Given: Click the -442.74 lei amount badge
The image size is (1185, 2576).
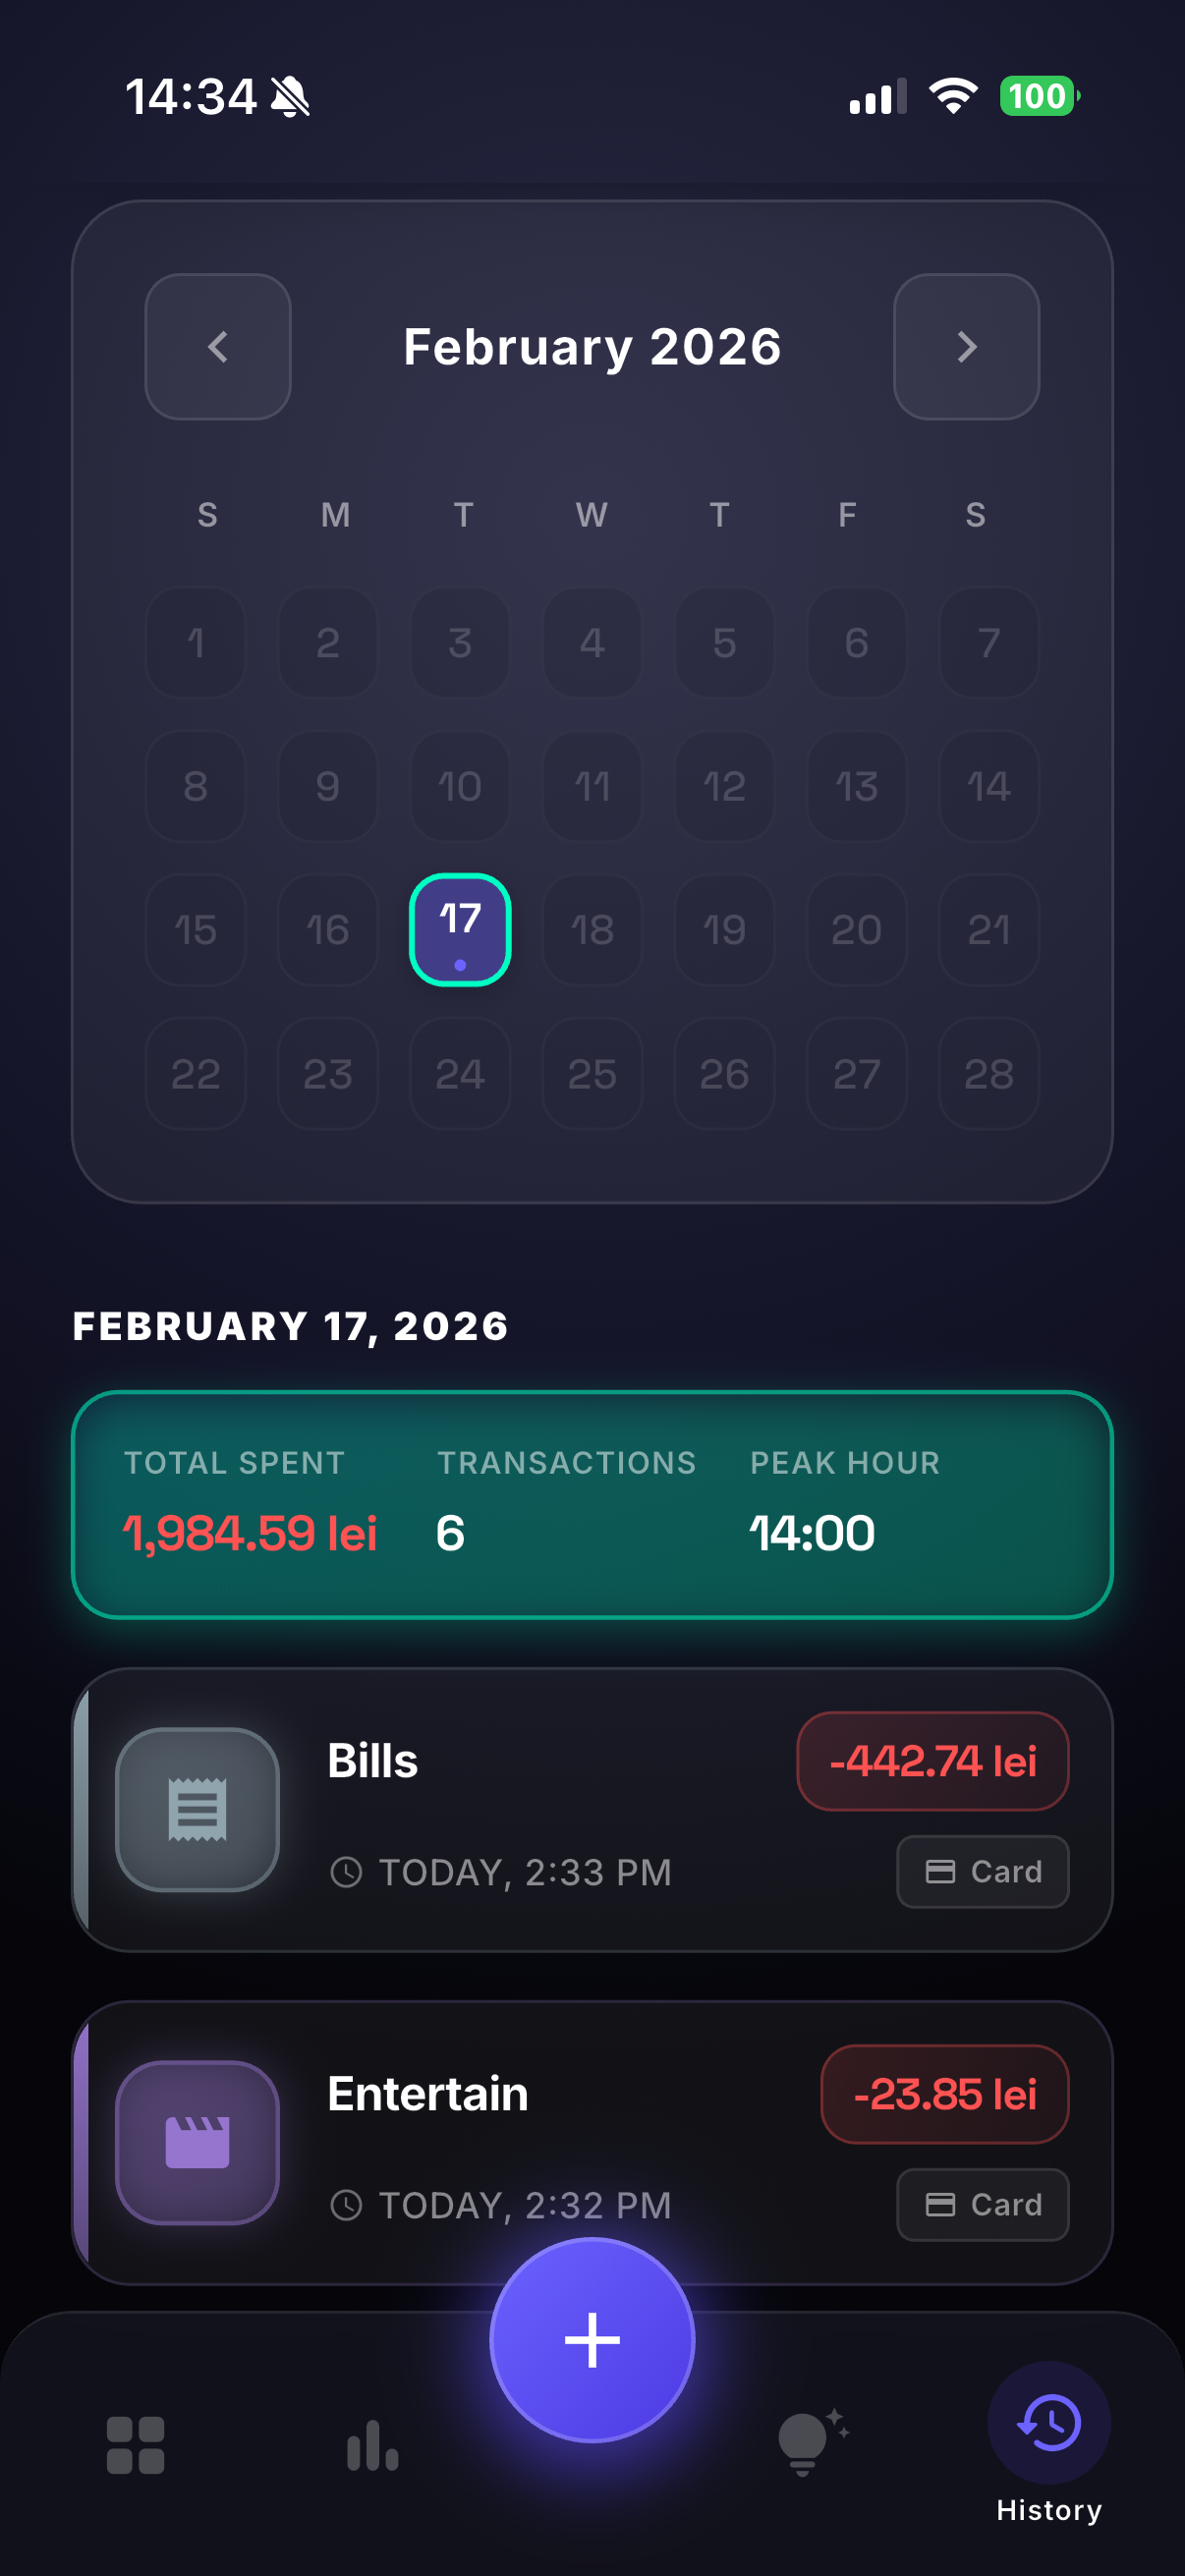Looking at the screenshot, I should (x=932, y=1761).
